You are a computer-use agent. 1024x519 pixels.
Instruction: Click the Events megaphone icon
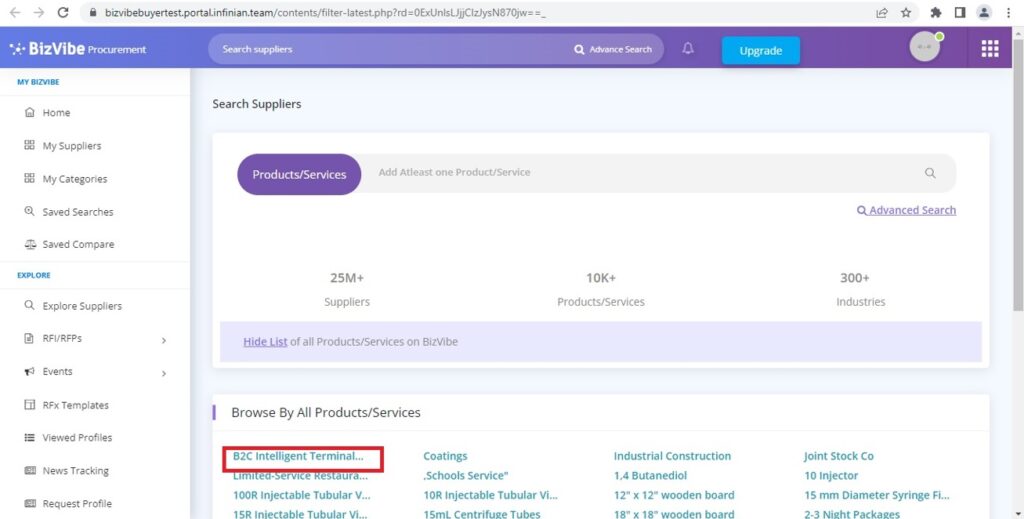[x=29, y=371]
